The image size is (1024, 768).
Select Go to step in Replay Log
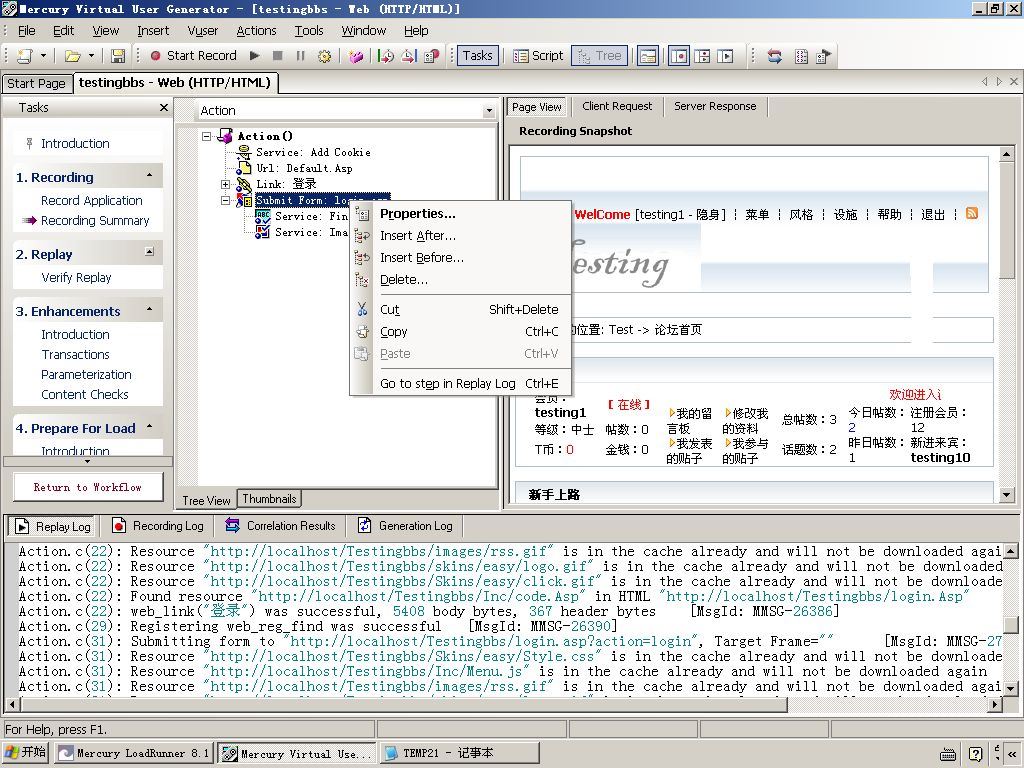click(x=460, y=384)
